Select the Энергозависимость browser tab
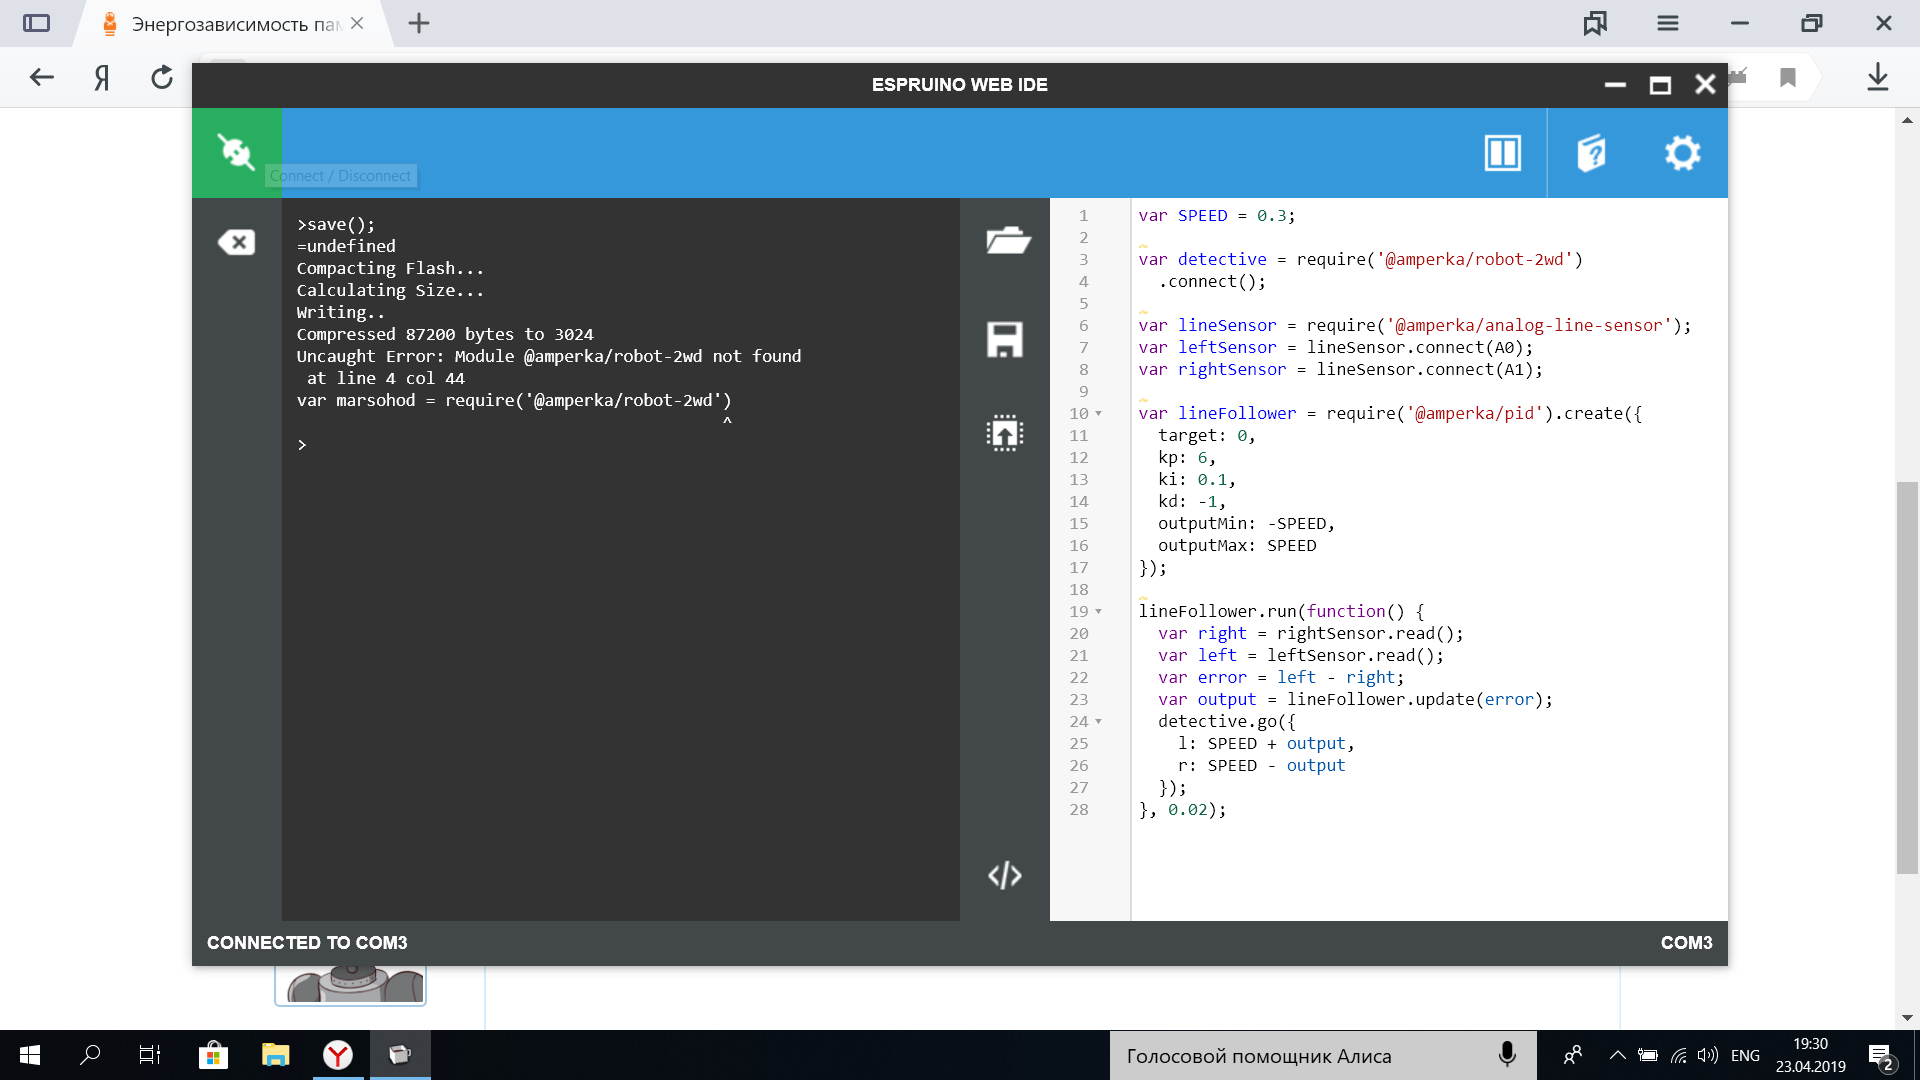Screen dimensions: 1920x1080 click(235, 23)
